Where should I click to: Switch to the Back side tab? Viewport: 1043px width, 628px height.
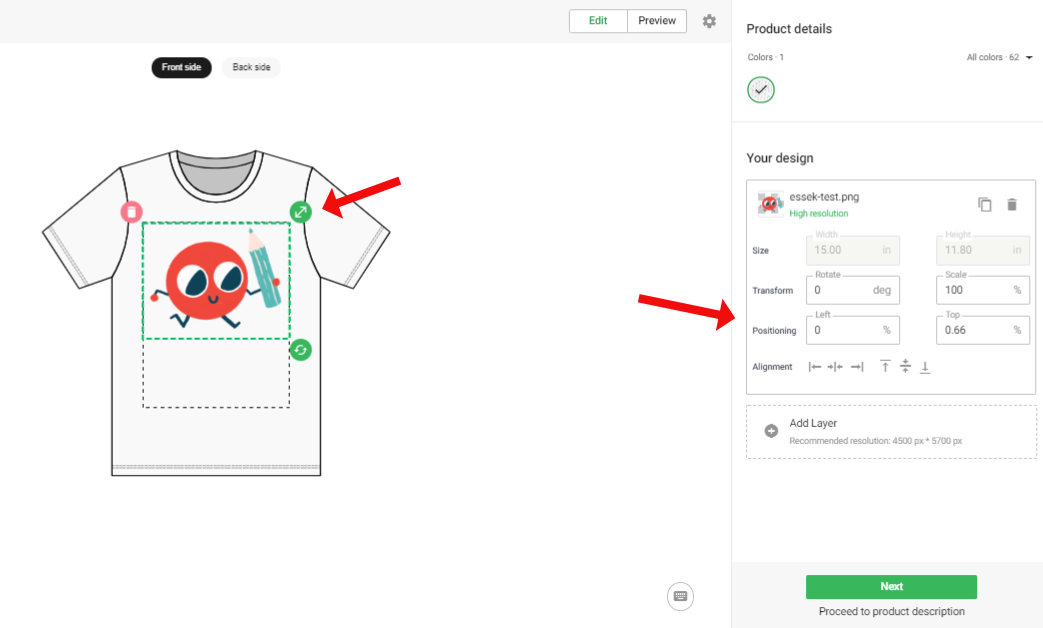tap(251, 67)
